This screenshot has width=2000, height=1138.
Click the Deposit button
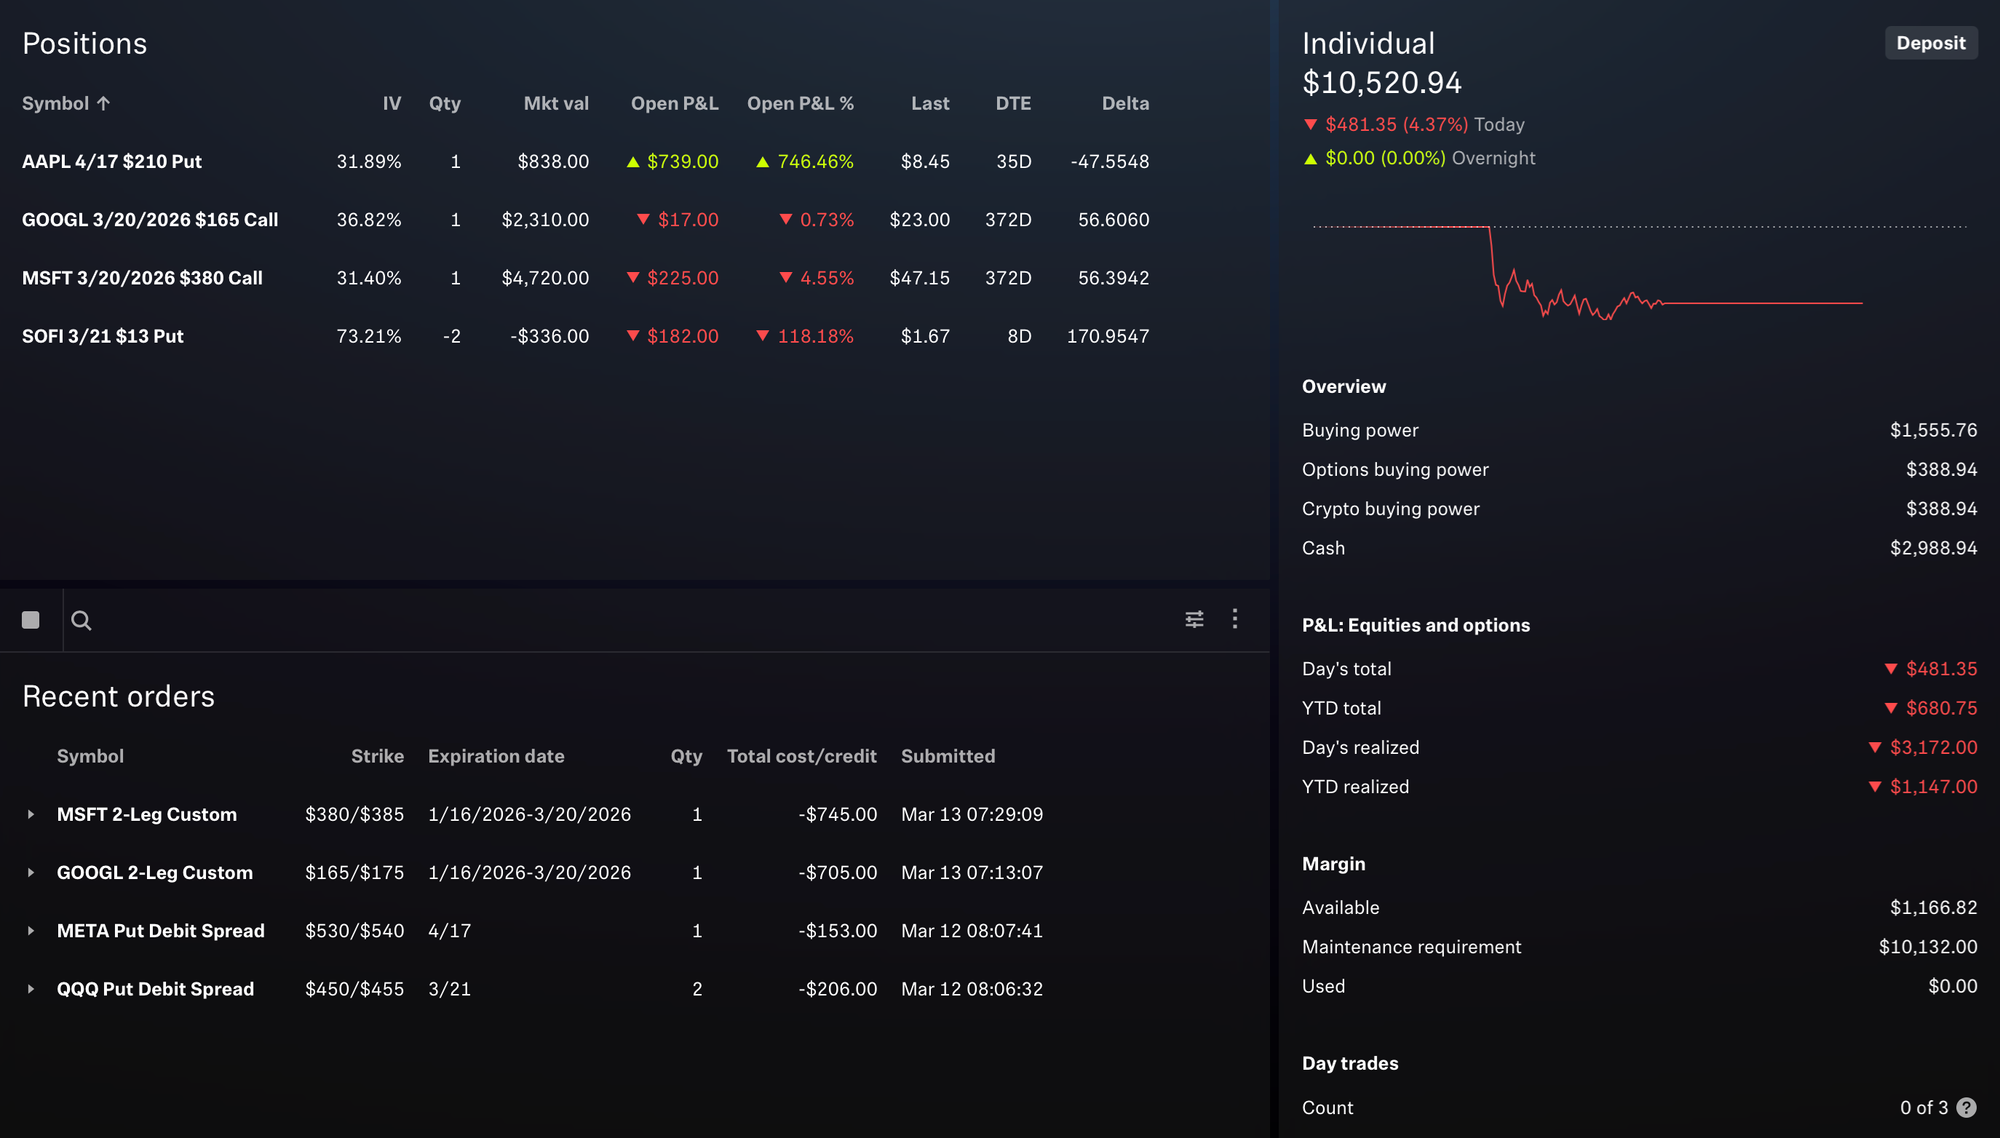(1931, 43)
